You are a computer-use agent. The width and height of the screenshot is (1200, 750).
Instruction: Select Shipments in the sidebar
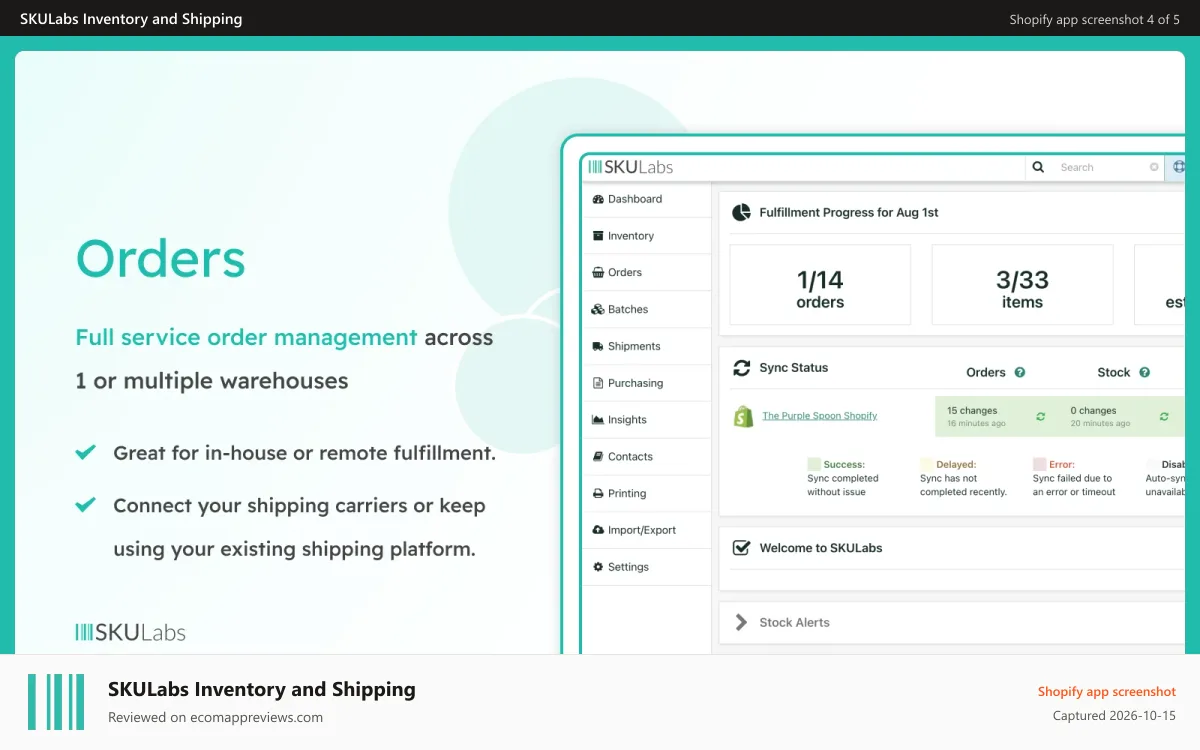click(x=647, y=346)
